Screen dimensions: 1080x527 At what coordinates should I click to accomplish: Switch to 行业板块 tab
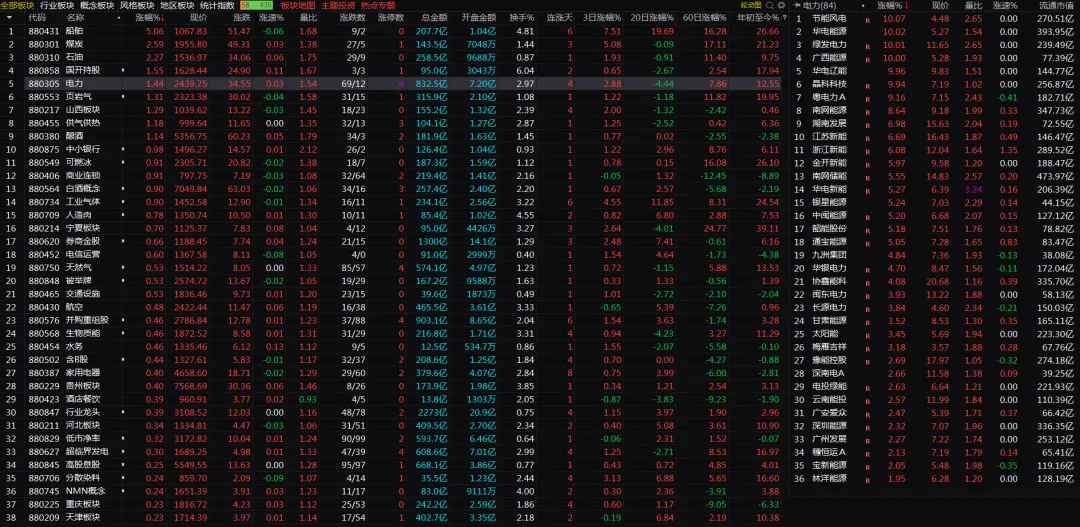(57, 6)
